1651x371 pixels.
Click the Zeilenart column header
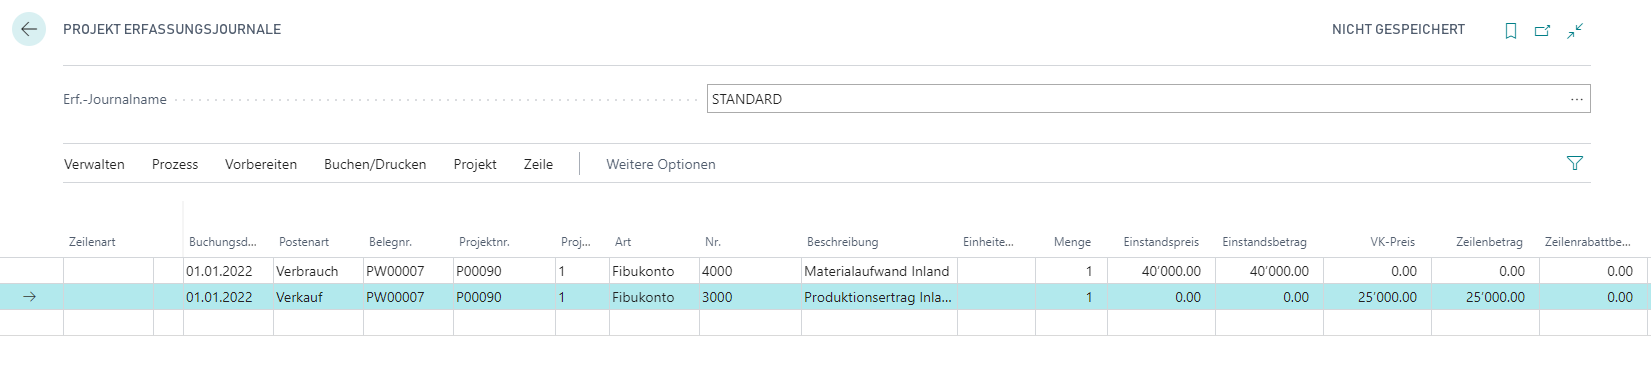click(92, 242)
